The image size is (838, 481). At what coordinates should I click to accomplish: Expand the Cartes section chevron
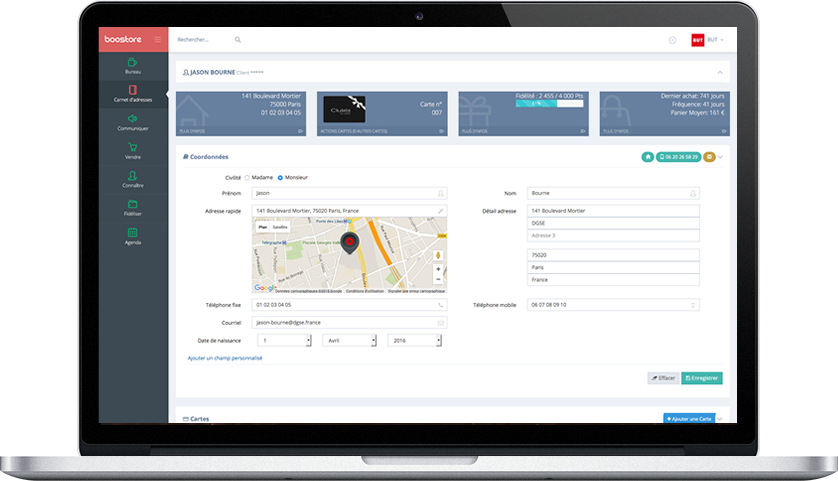tap(720, 418)
